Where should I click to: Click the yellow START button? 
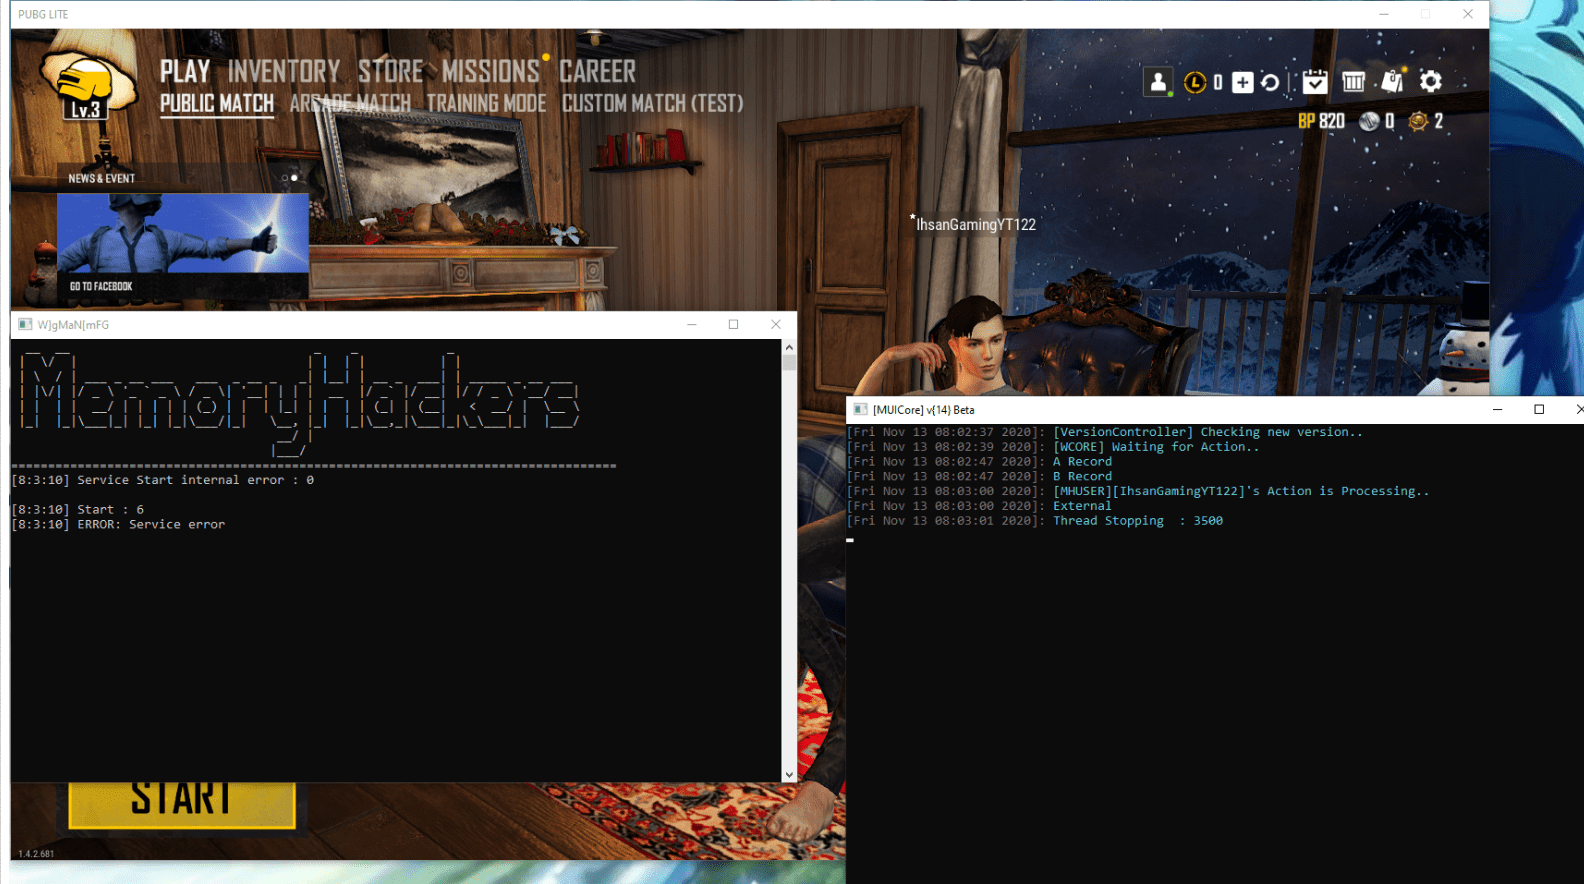pyautogui.click(x=182, y=805)
